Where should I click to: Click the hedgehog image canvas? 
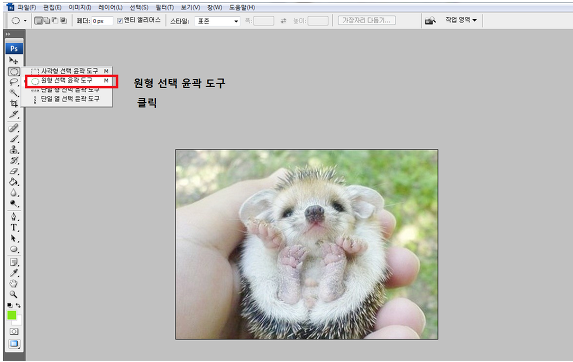coord(307,244)
